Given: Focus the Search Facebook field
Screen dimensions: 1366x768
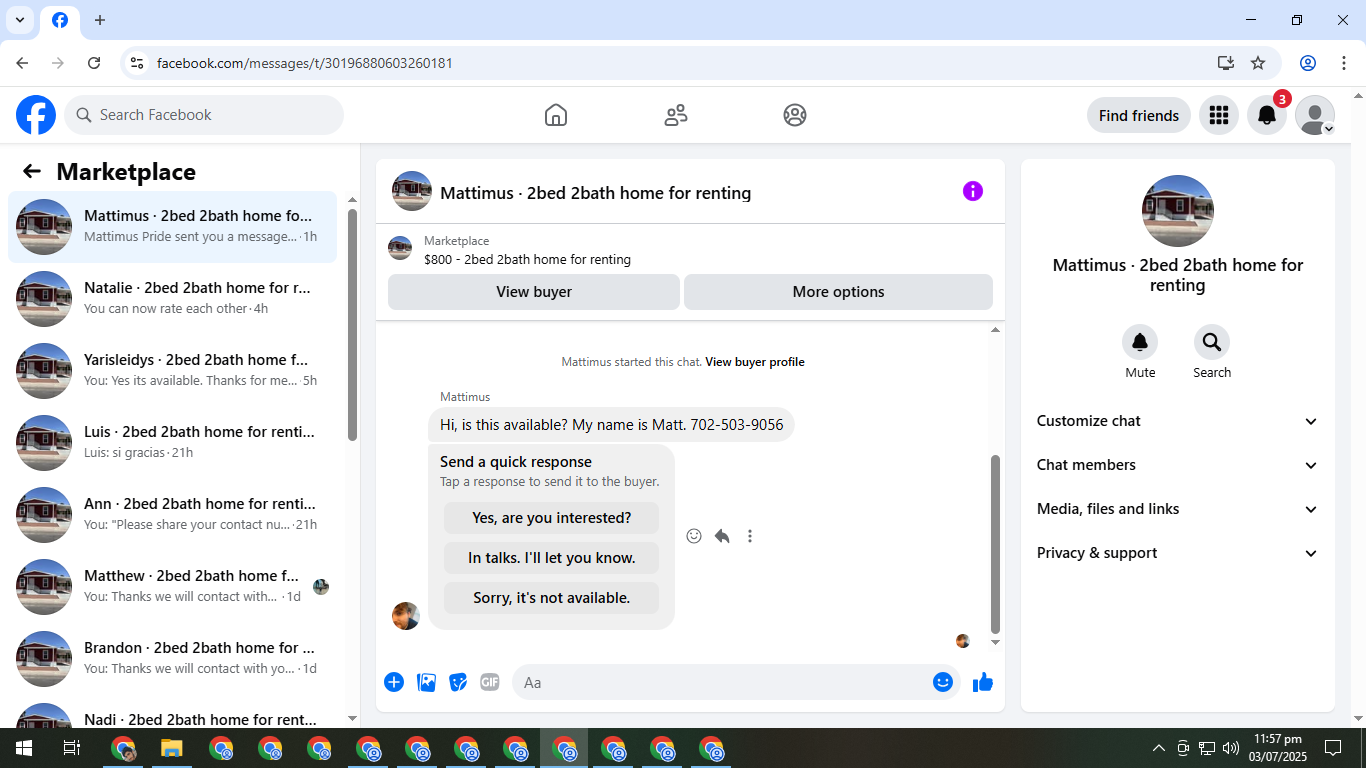Looking at the screenshot, I should click(x=204, y=115).
